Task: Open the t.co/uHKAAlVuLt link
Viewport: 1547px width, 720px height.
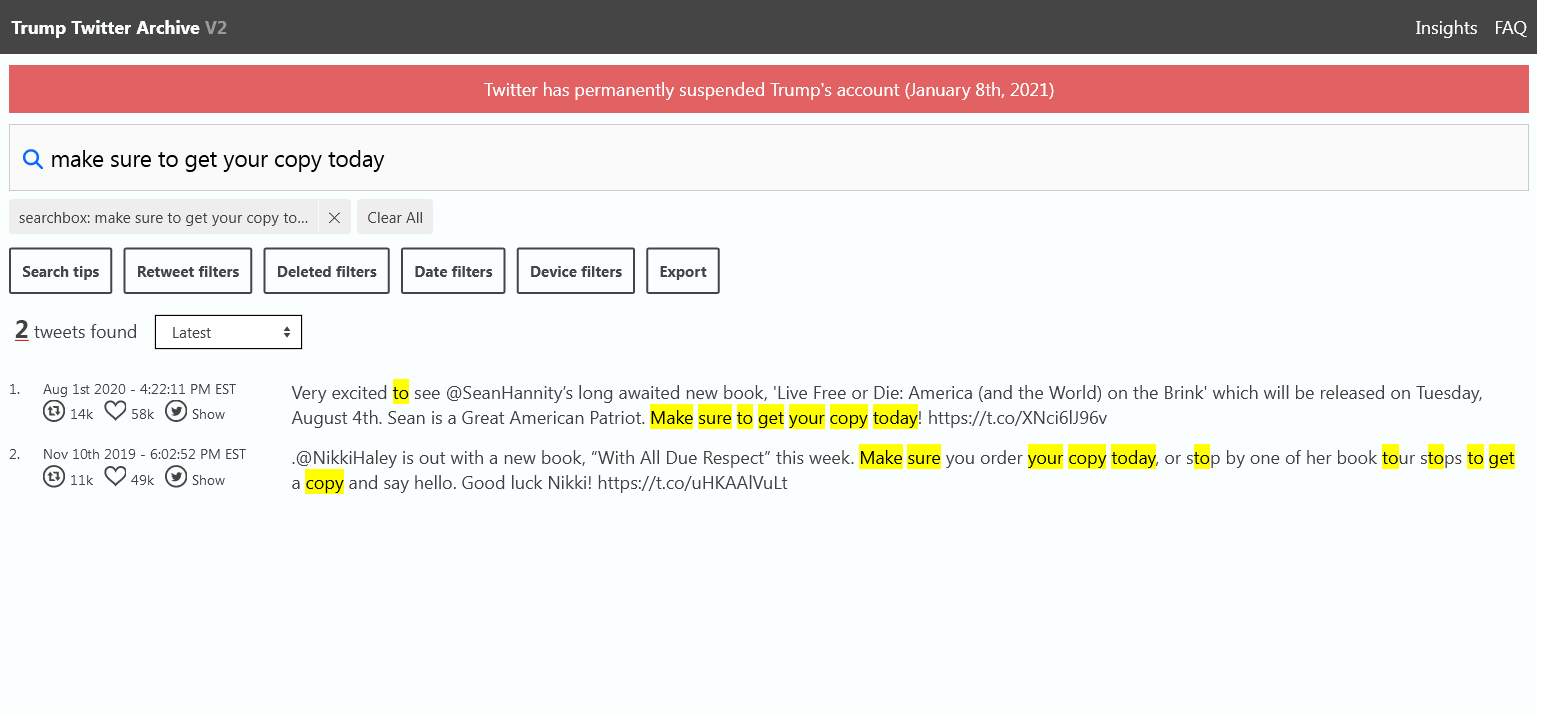Action: 692,484
